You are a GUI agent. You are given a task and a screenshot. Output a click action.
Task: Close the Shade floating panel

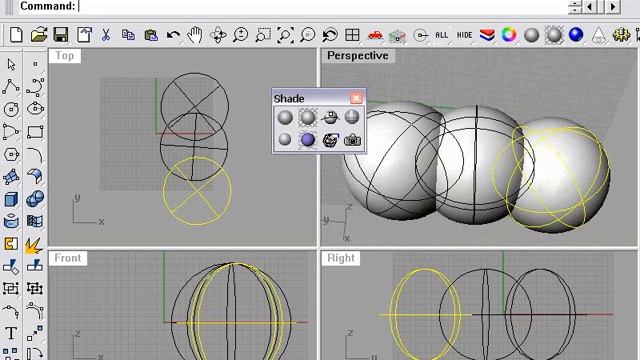coord(356,98)
